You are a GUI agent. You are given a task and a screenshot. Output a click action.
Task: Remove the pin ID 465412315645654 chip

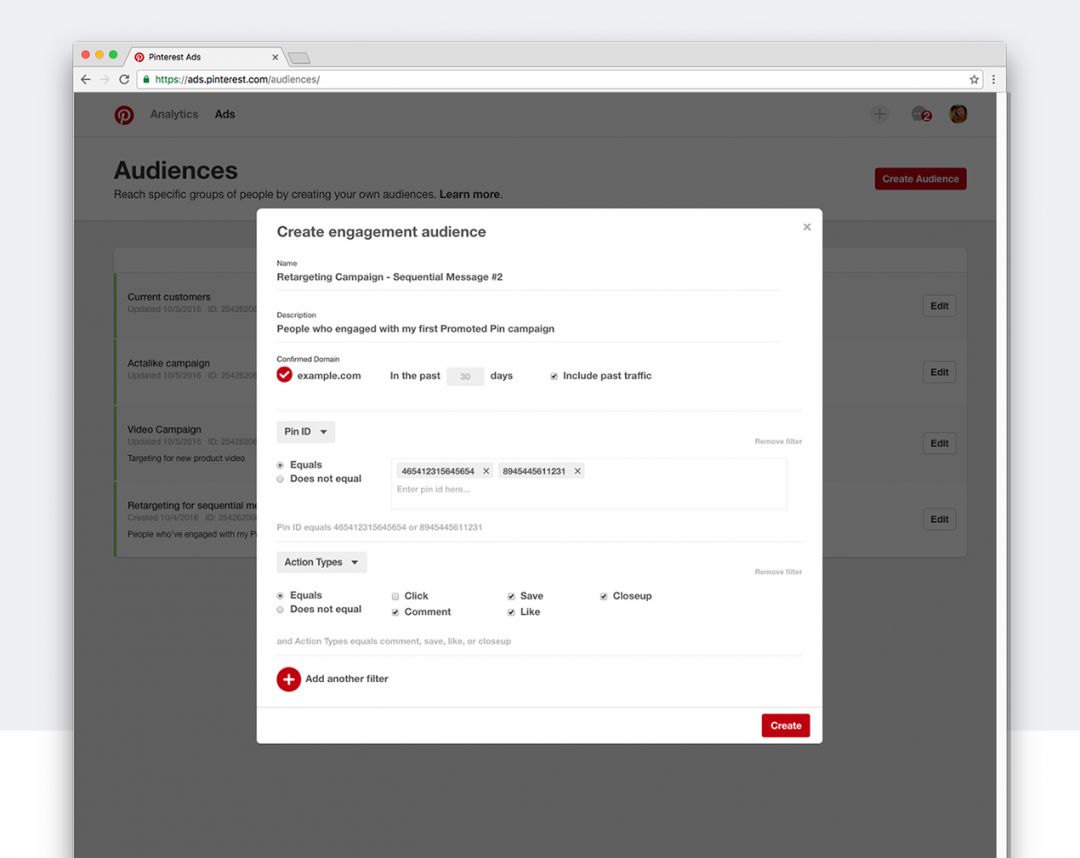[486, 470]
